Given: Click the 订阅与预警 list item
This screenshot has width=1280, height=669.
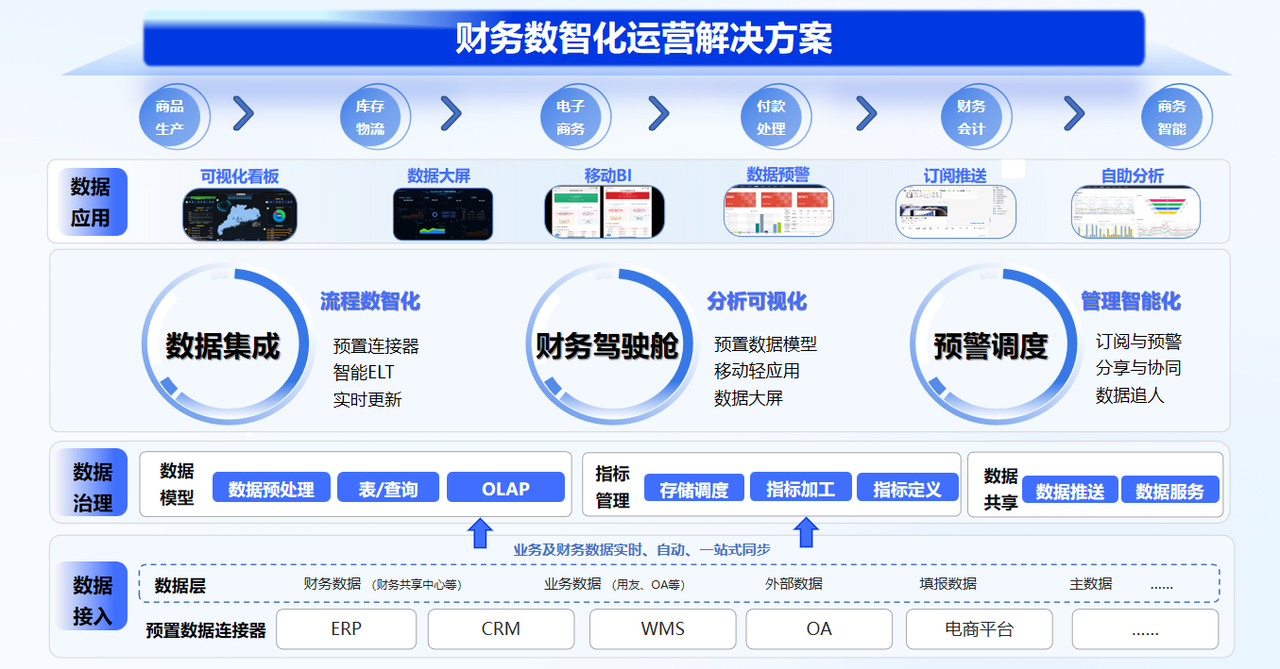Looking at the screenshot, I should click(1138, 341).
